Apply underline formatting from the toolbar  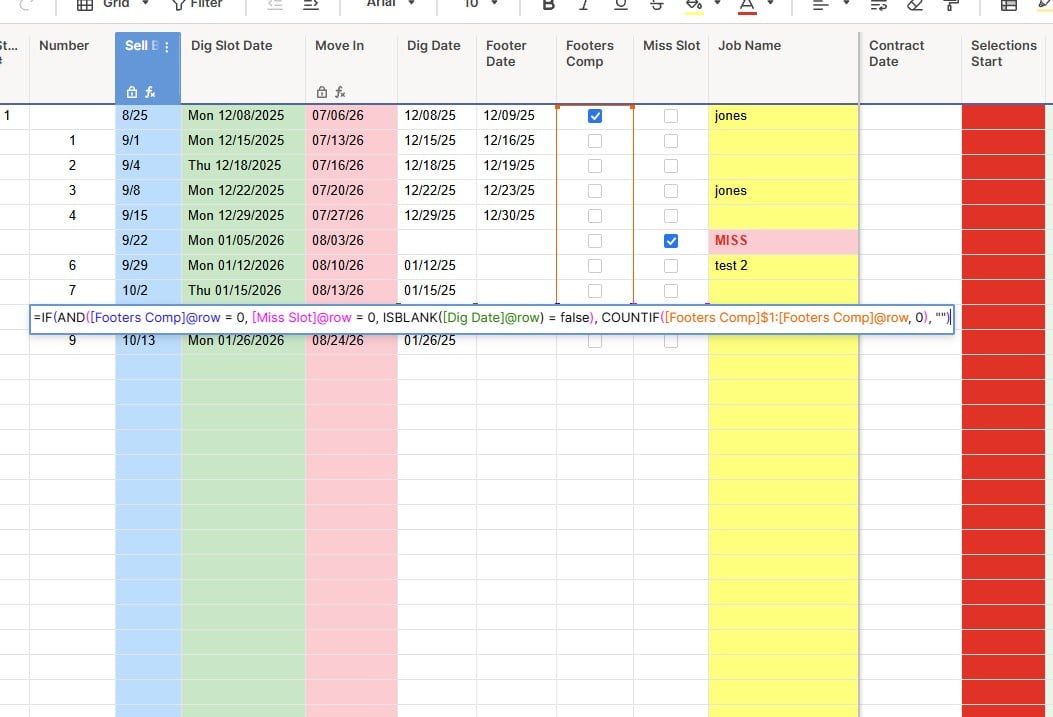point(621,5)
